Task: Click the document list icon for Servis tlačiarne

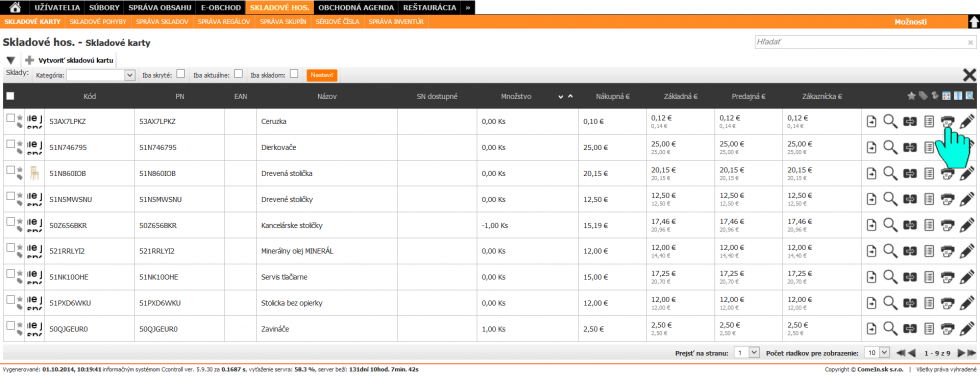Action: coord(929,277)
